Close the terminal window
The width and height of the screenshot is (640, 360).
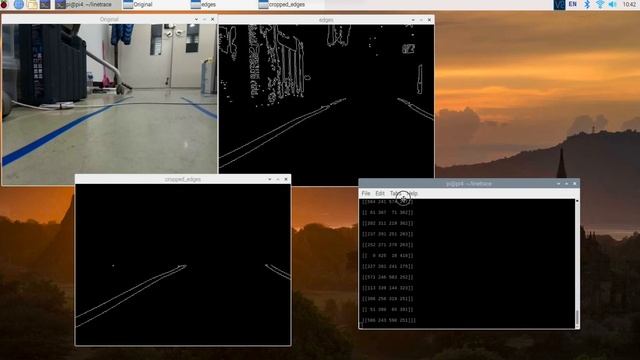[575, 184]
